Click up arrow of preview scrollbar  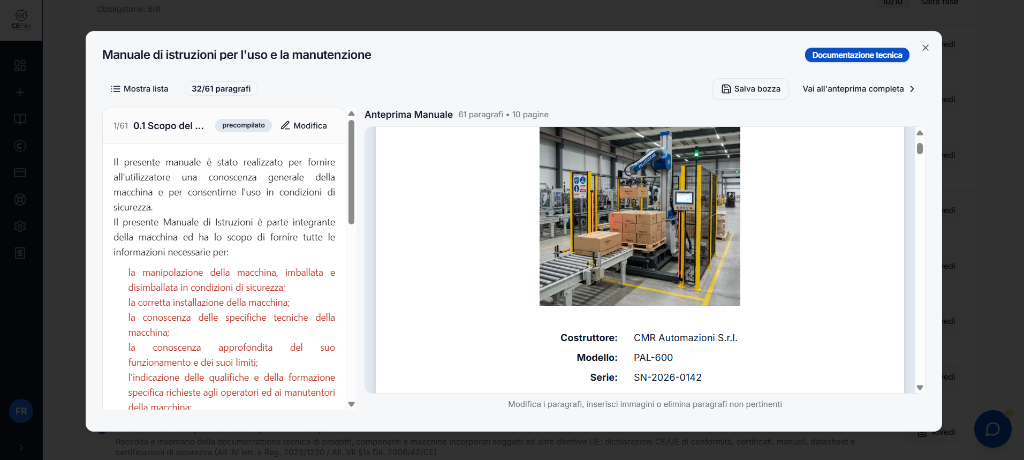tap(920, 133)
